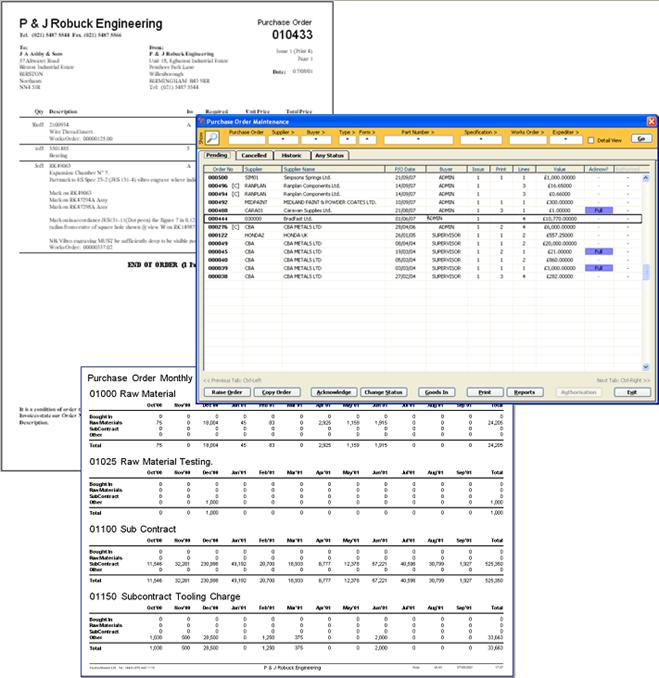Click the Raise Order button

pos(226,393)
